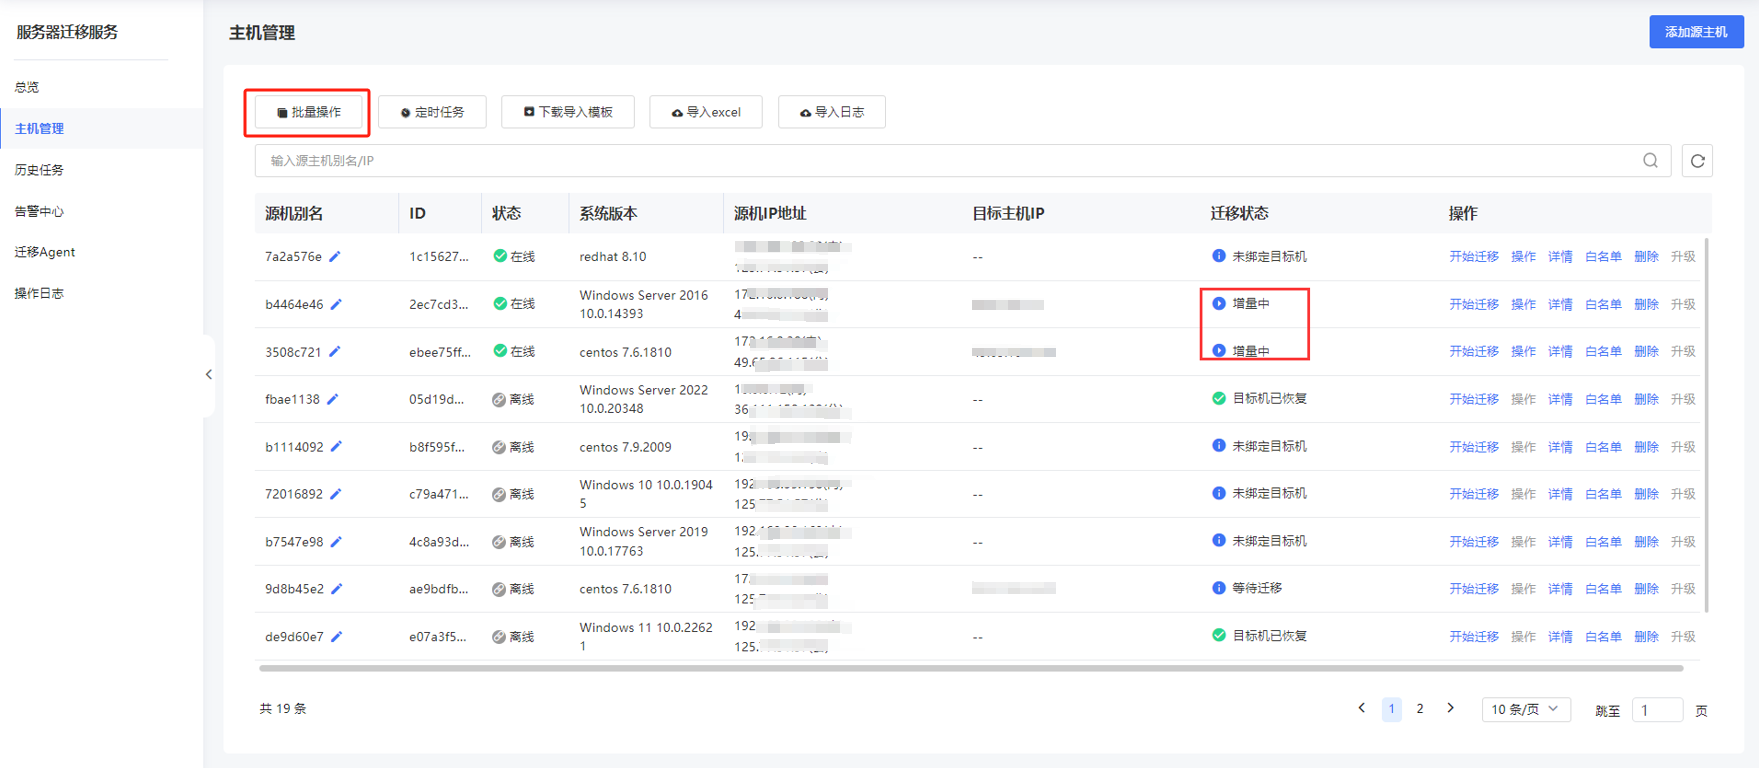Viewport: 1759px width, 768px height.
Task: Click the search magnifier icon
Action: tap(1650, 161)
